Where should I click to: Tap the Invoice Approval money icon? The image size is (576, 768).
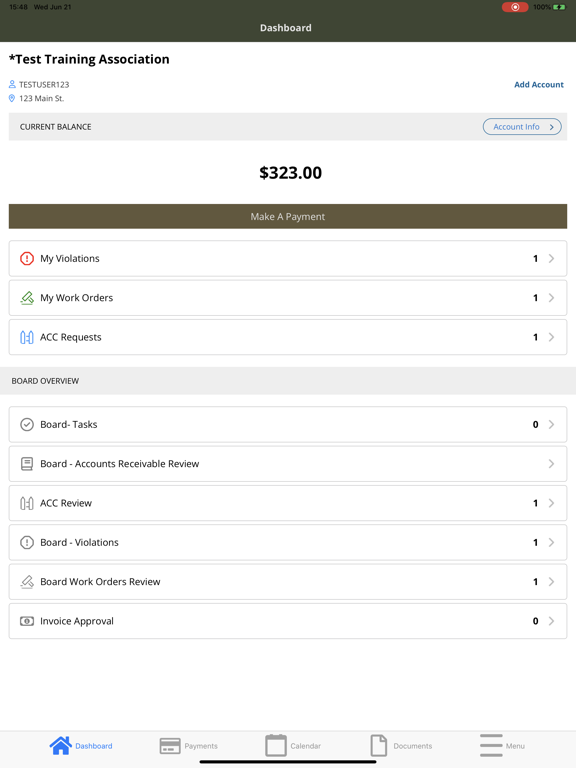click(27, 621)
